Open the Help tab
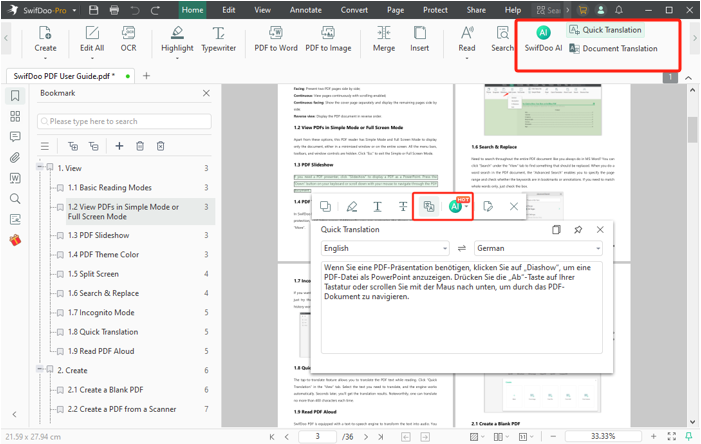 tap(513, 10)
